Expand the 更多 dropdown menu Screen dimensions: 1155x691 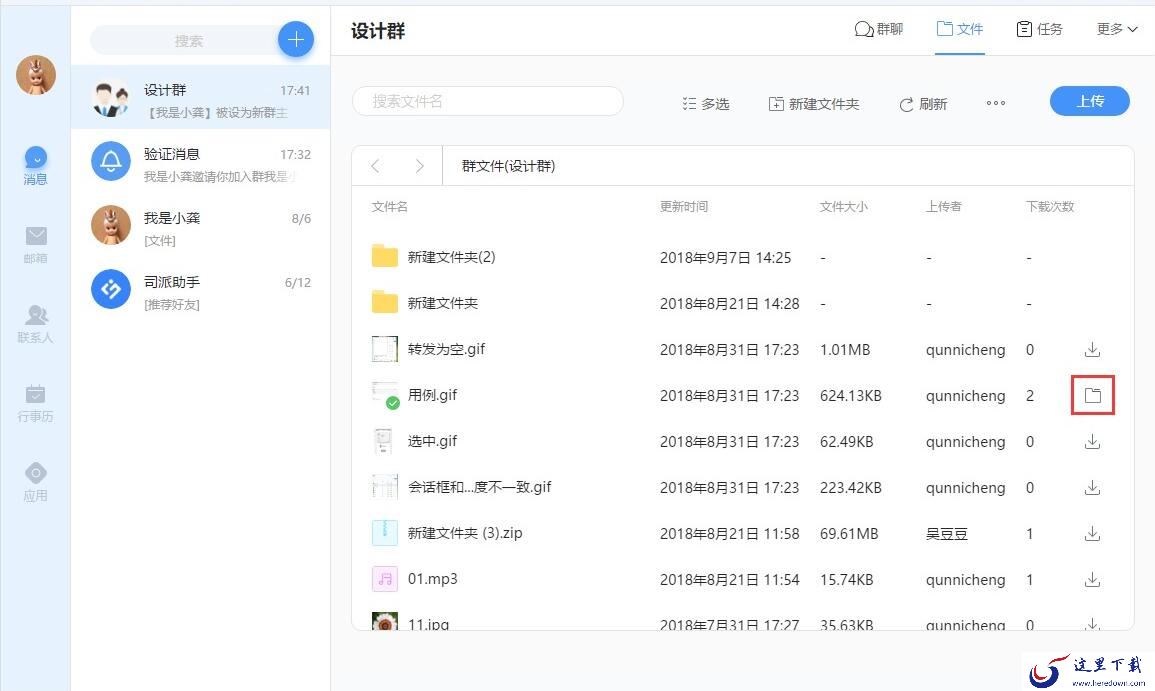point(1117,29)
